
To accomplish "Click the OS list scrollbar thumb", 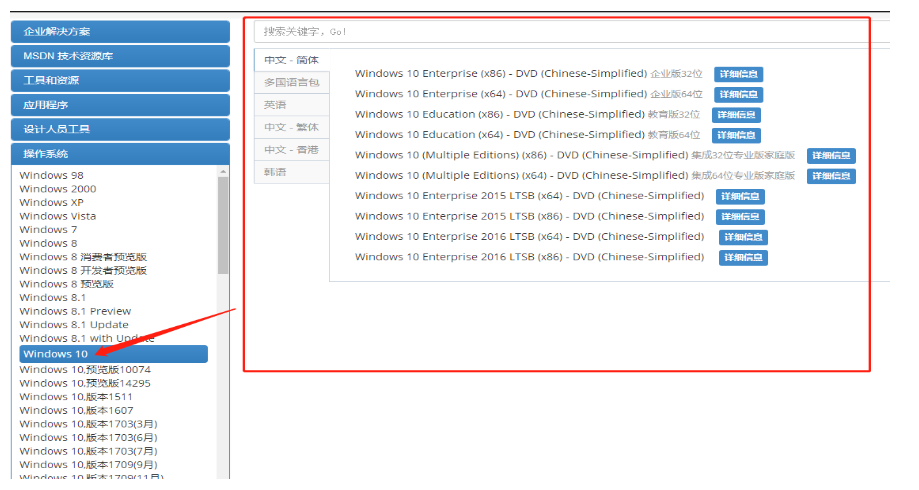I will click(x=223, y=225).
